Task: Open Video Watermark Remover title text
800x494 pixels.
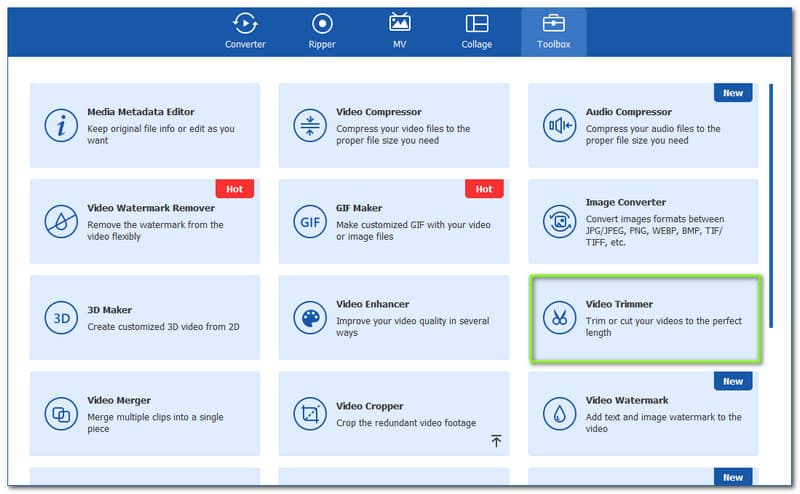Action: [151, 208]
